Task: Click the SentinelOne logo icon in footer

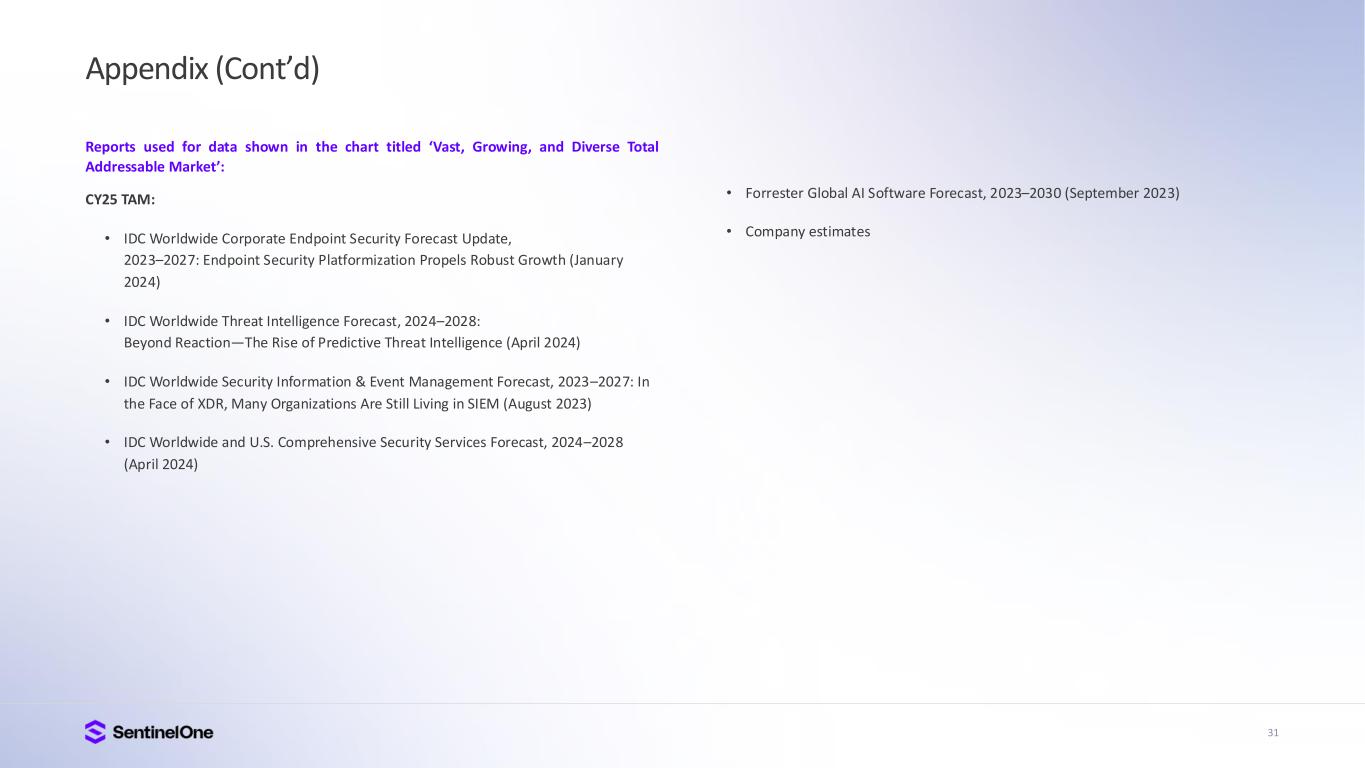Action: point(95,732)
